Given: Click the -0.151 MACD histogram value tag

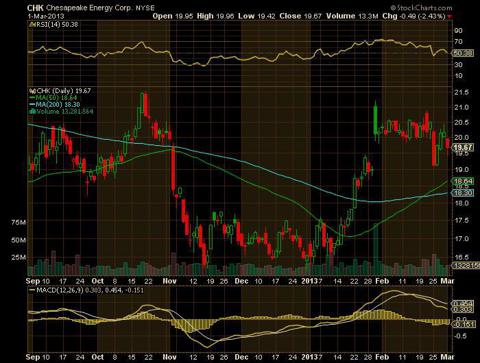Looking at the screenshot, I should tap(463, 324).
